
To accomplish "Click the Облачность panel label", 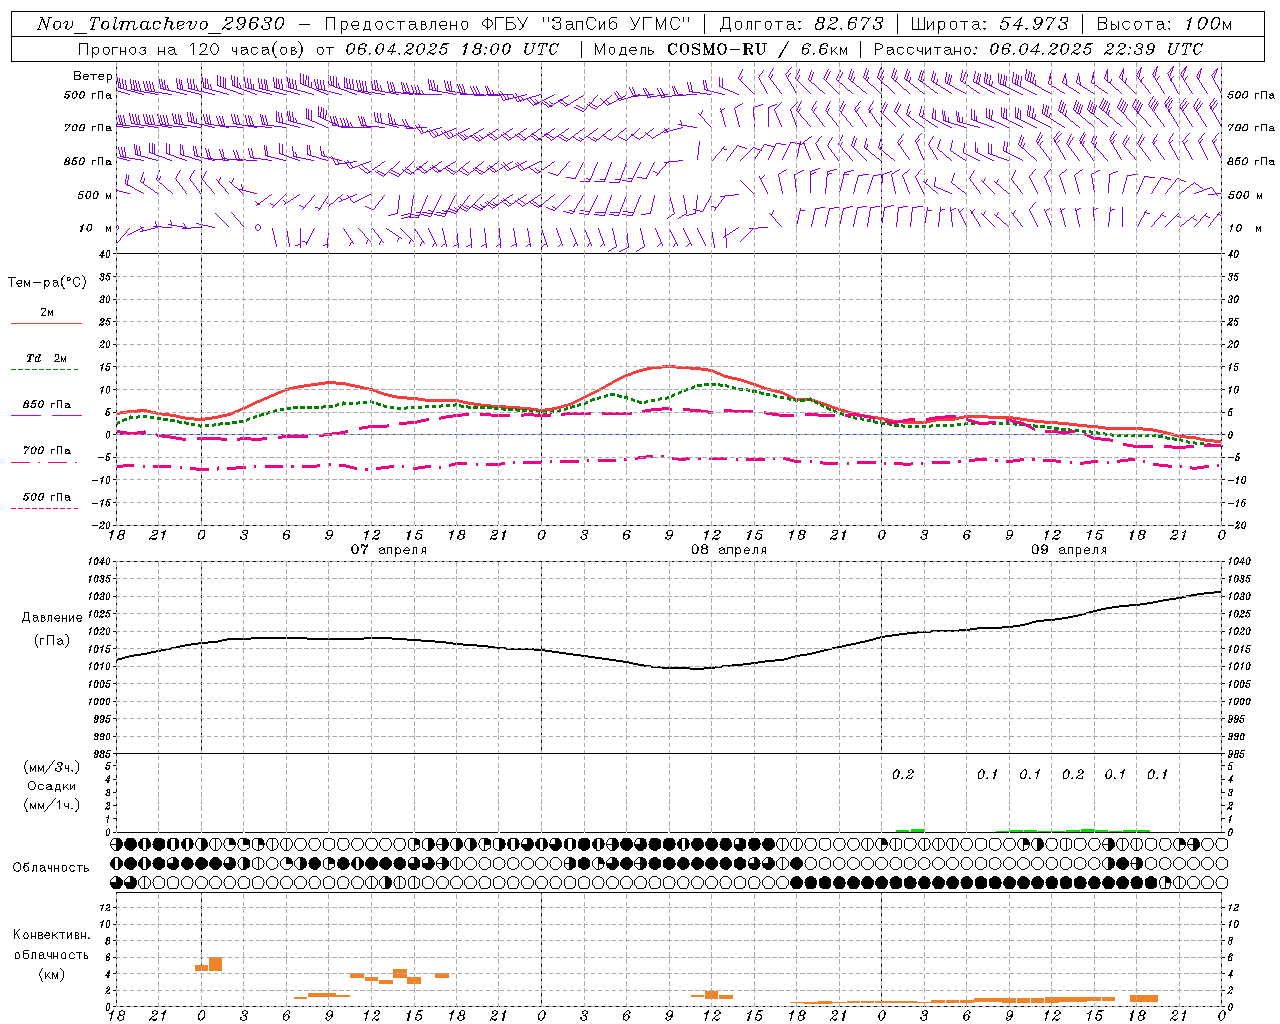I will [x=51, y=868].
